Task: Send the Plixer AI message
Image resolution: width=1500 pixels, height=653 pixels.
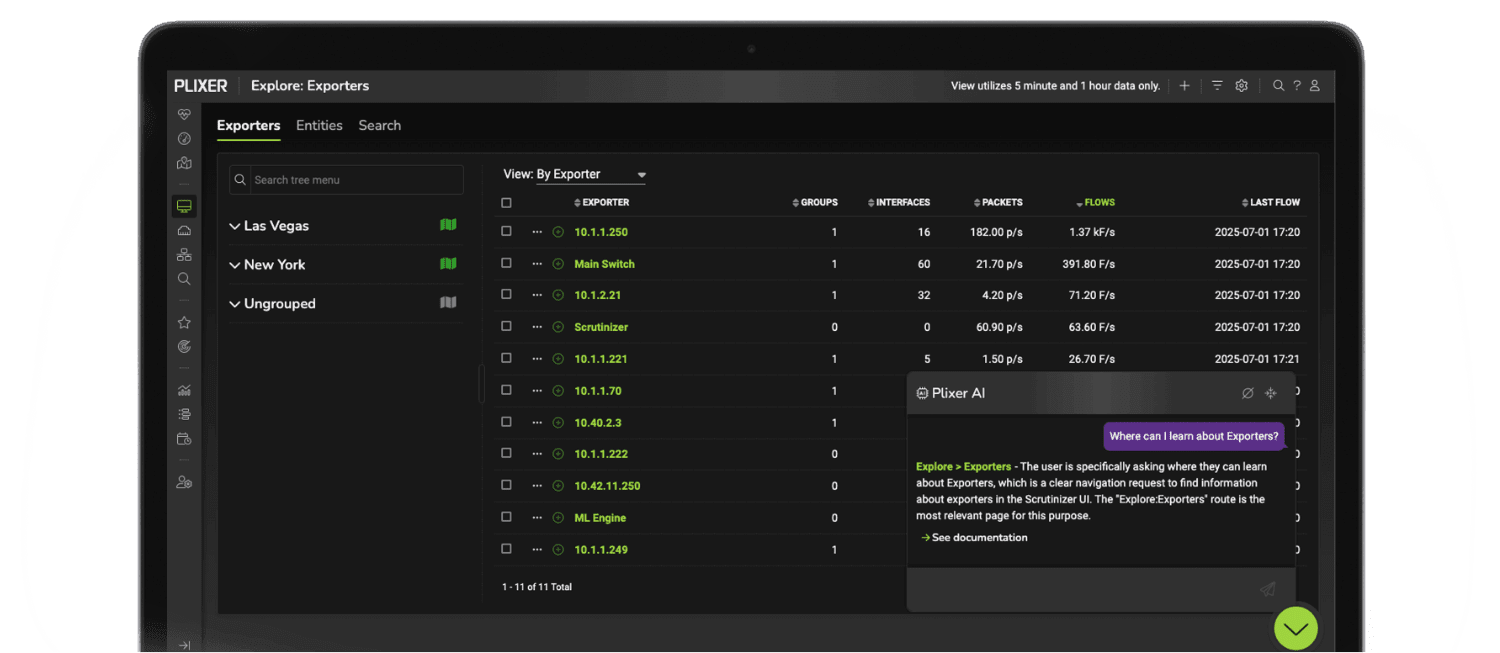Action: point(1268,589)
